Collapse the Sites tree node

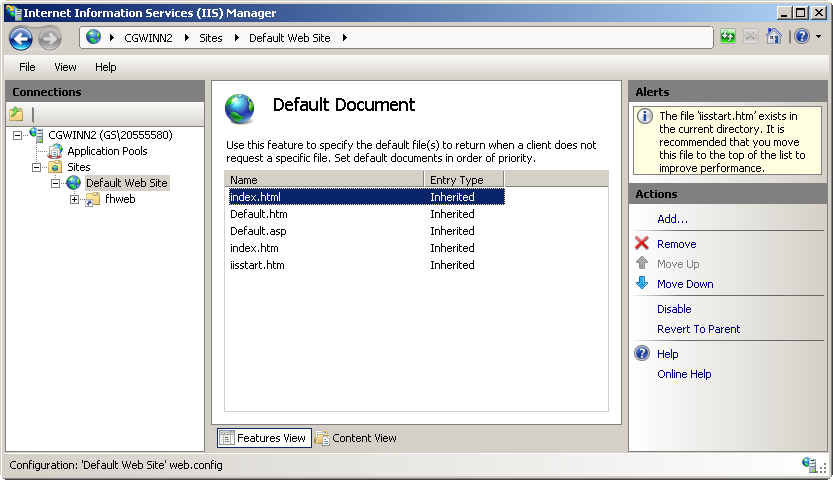(x=37, y=167)
